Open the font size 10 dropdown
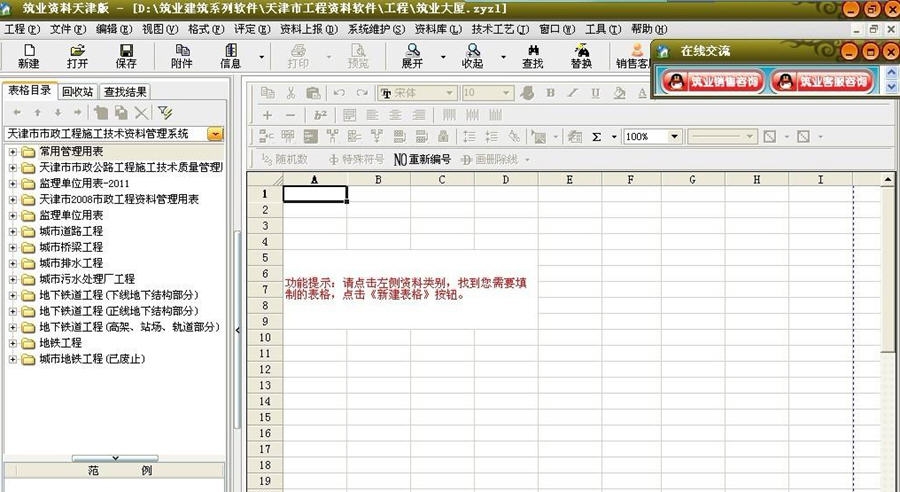 (506, 92)
